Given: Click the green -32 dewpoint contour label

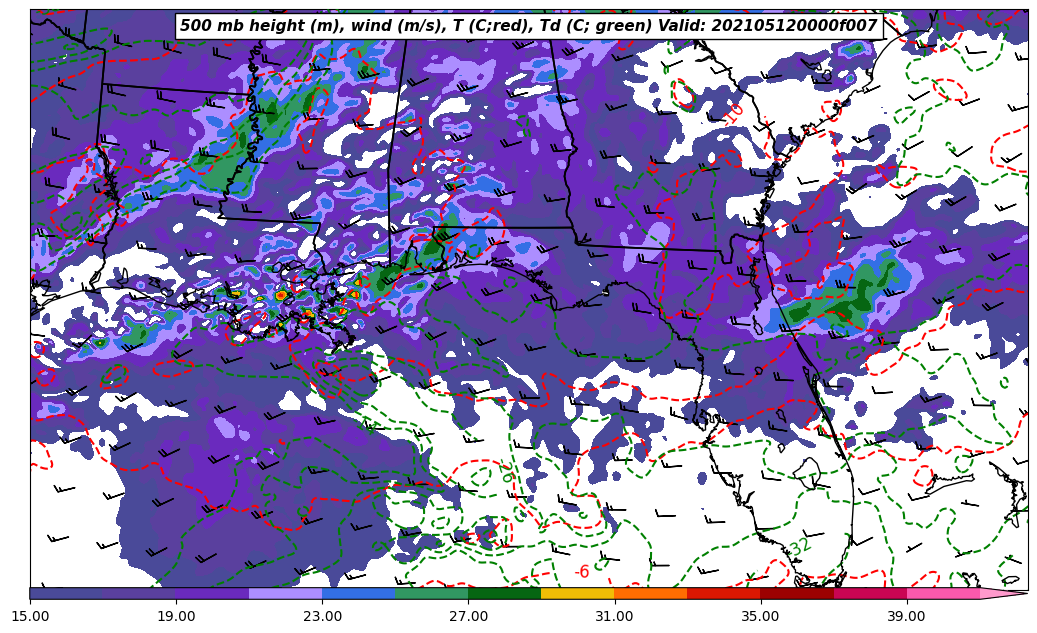Looking at the screenshot, I should coord(797,547).
